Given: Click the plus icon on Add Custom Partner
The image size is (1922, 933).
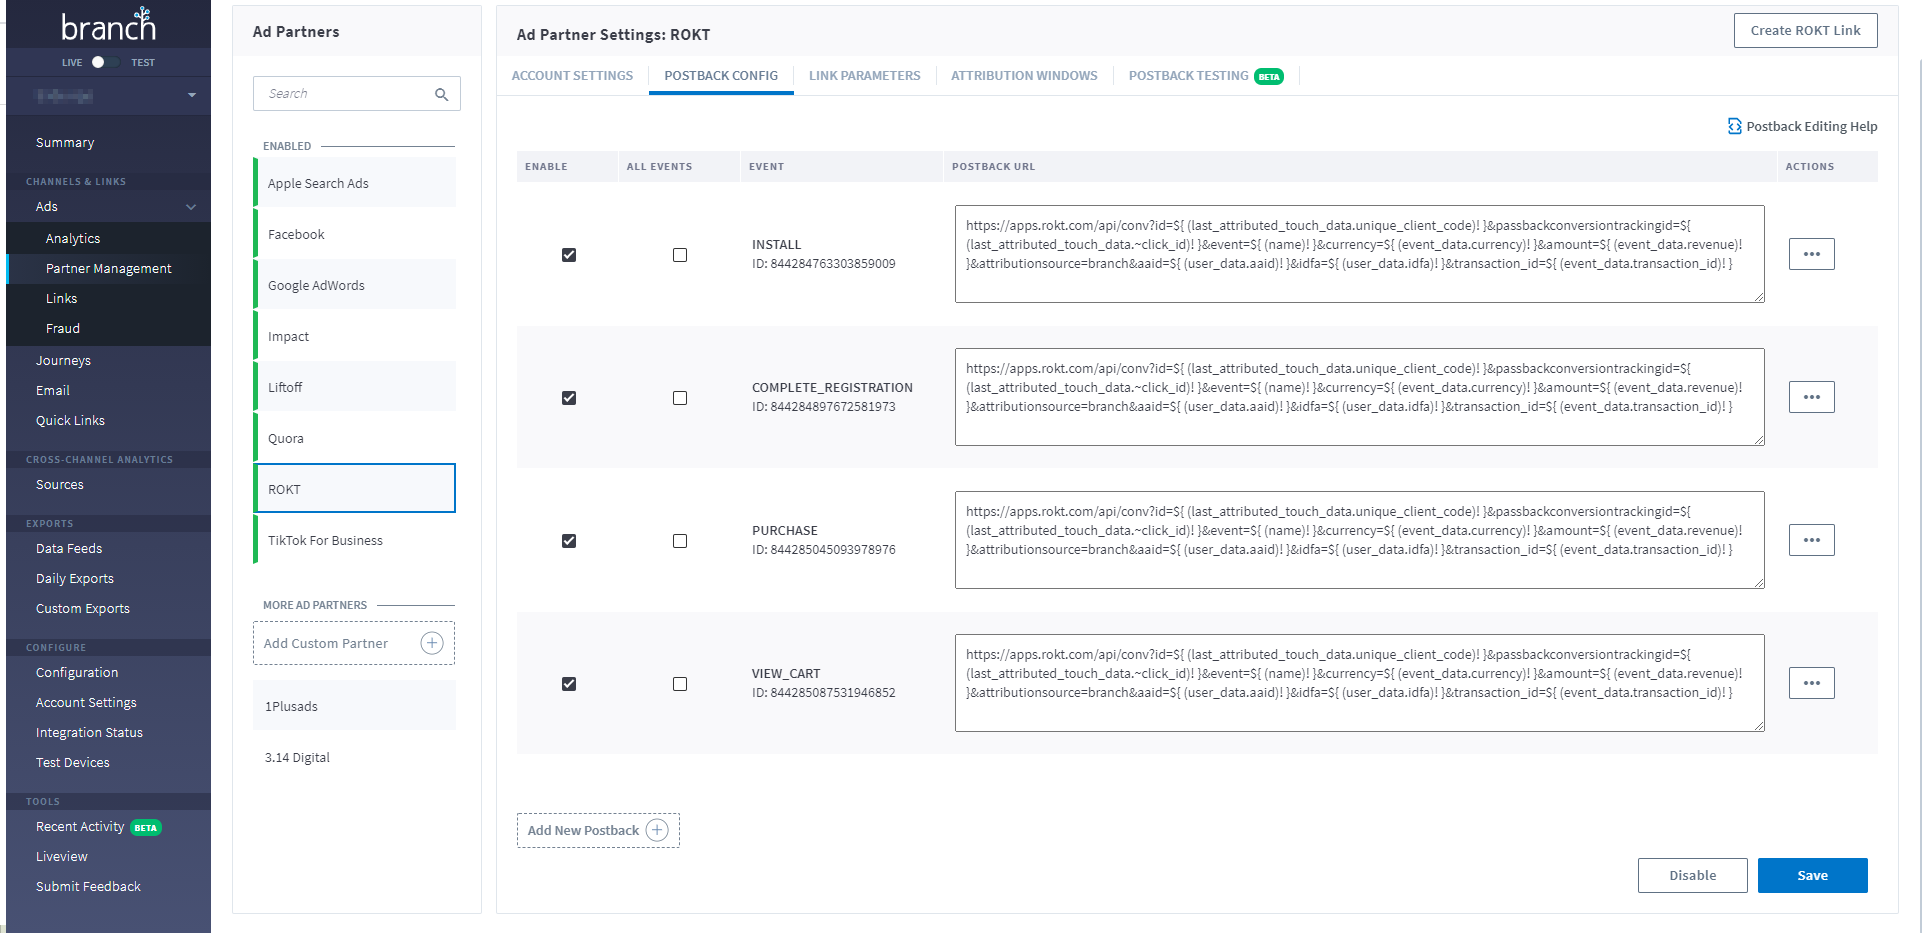Looking at the screenshot, I should [432, 643].
